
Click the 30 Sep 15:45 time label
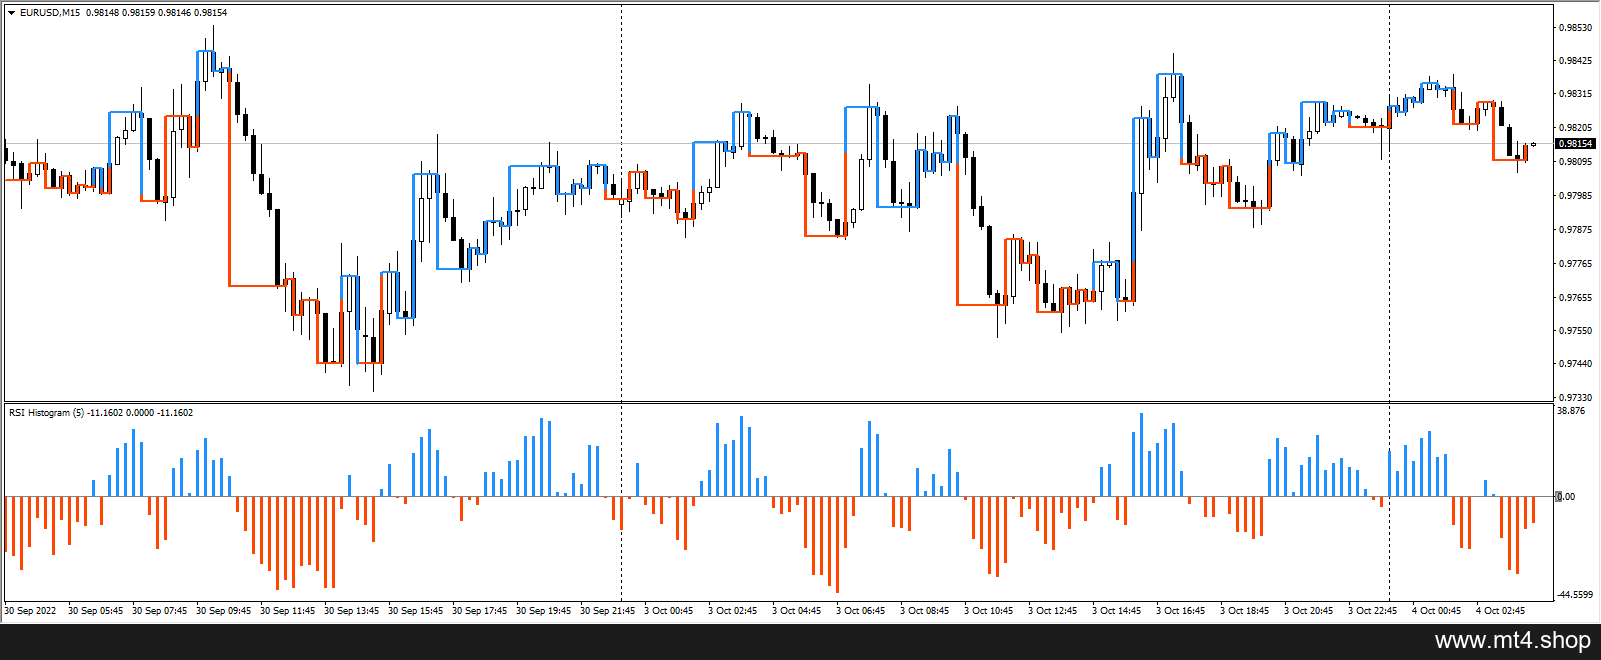click(416, 611)
